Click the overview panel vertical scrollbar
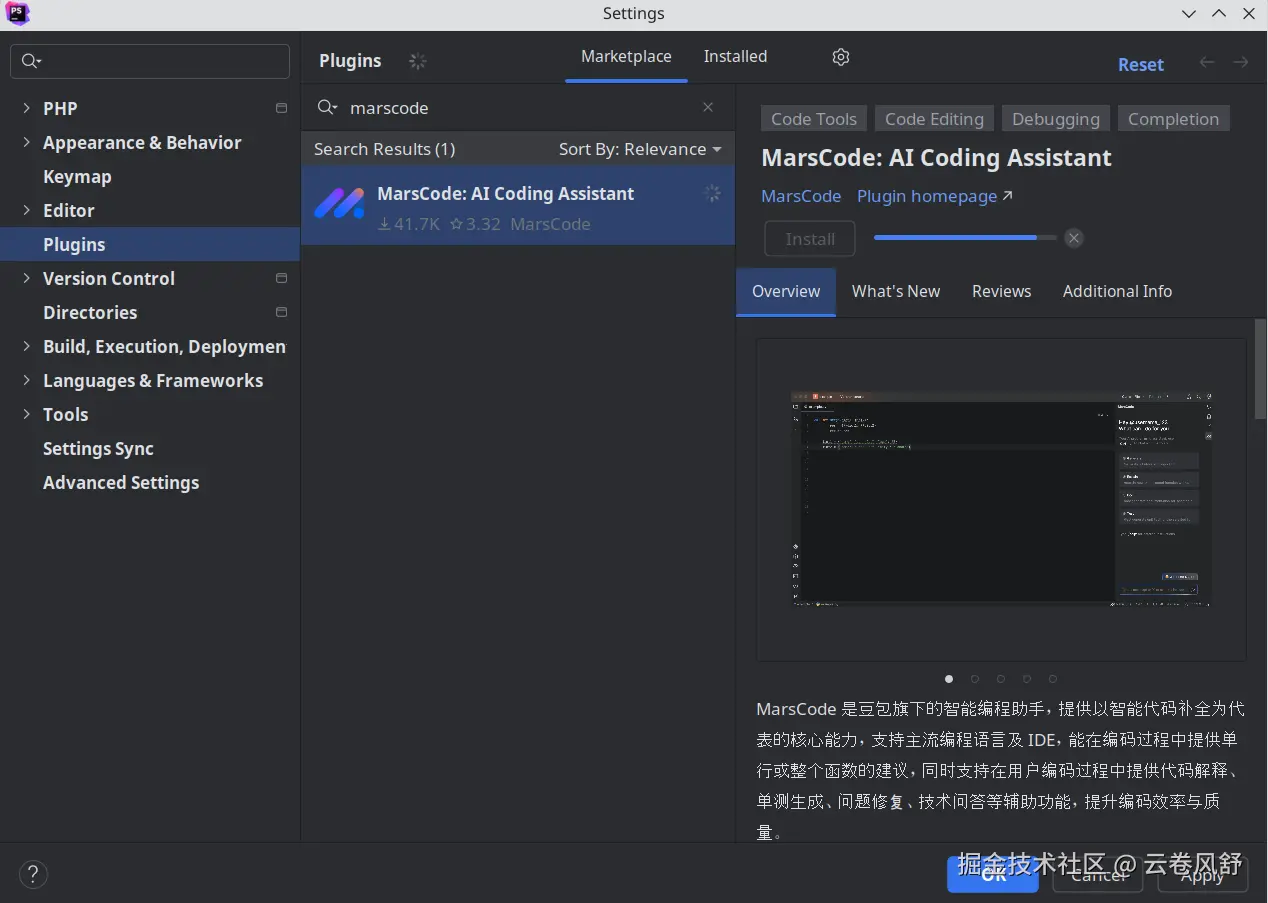 [x=1260, y=369]
